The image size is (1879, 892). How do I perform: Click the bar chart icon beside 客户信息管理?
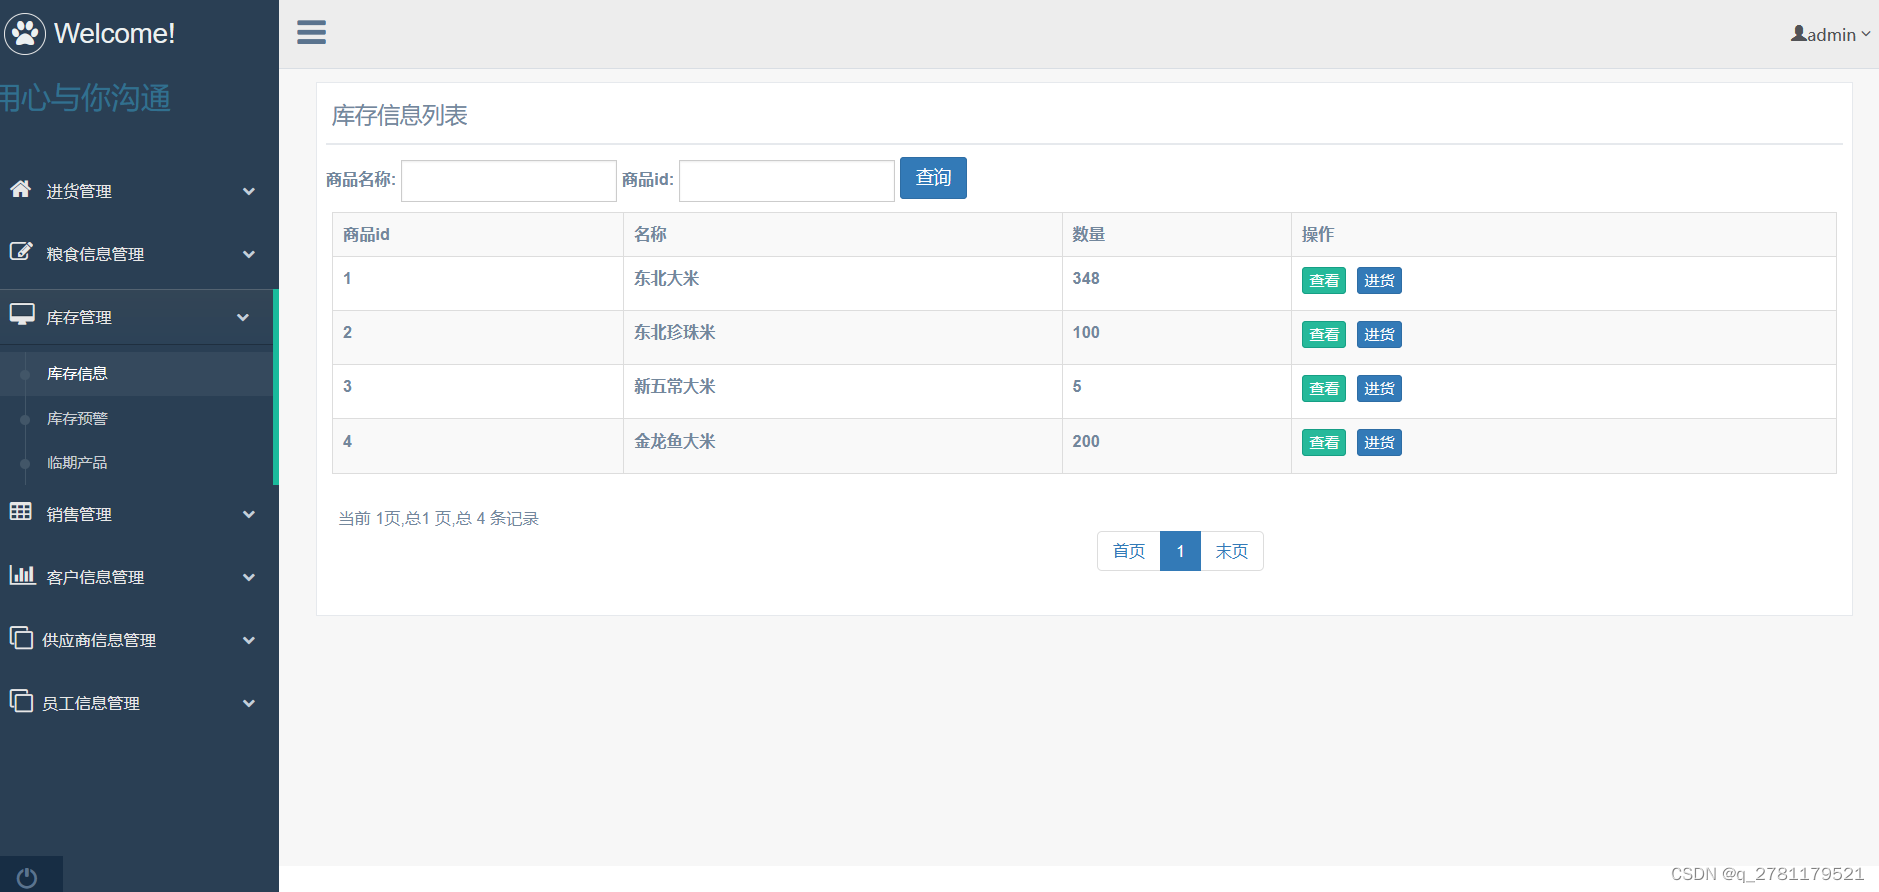22,574
